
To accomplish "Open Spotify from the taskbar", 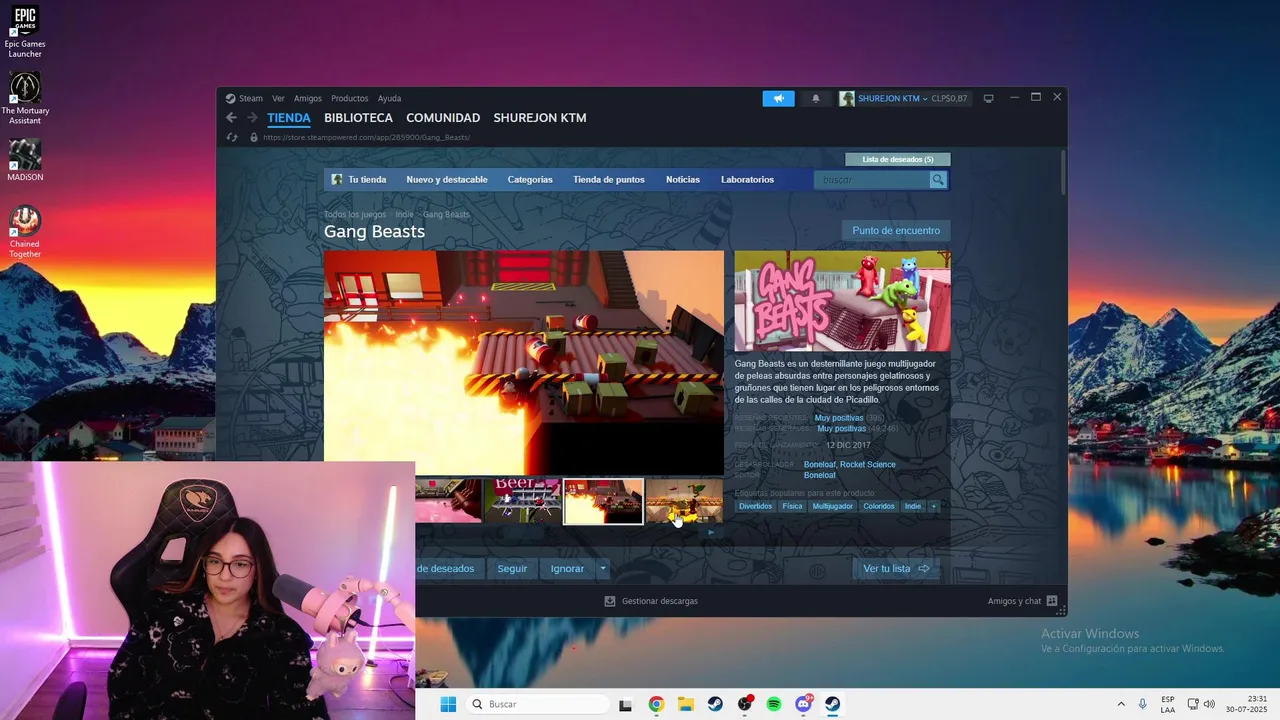I will click(774, 704).
